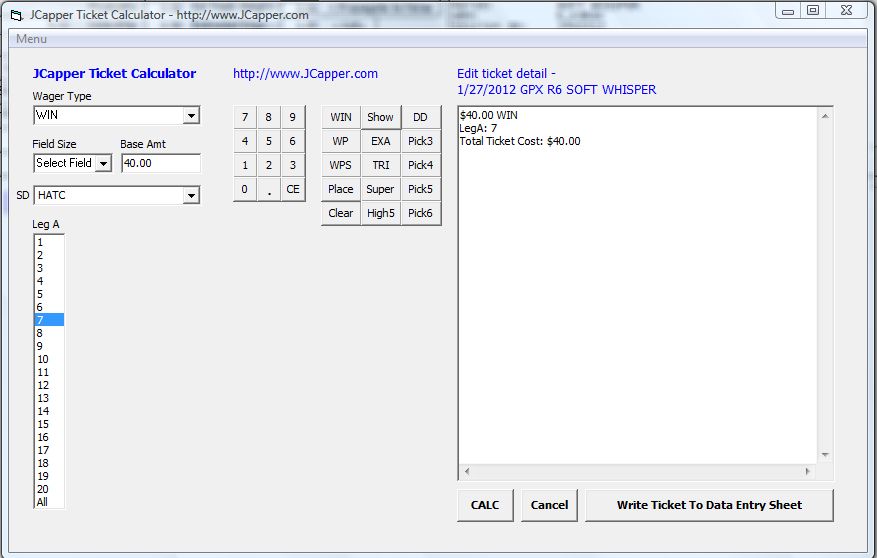Select horse 12 in Leg A list
The height and width of the screenshot is (558, 877).
[x=49, y=385]
